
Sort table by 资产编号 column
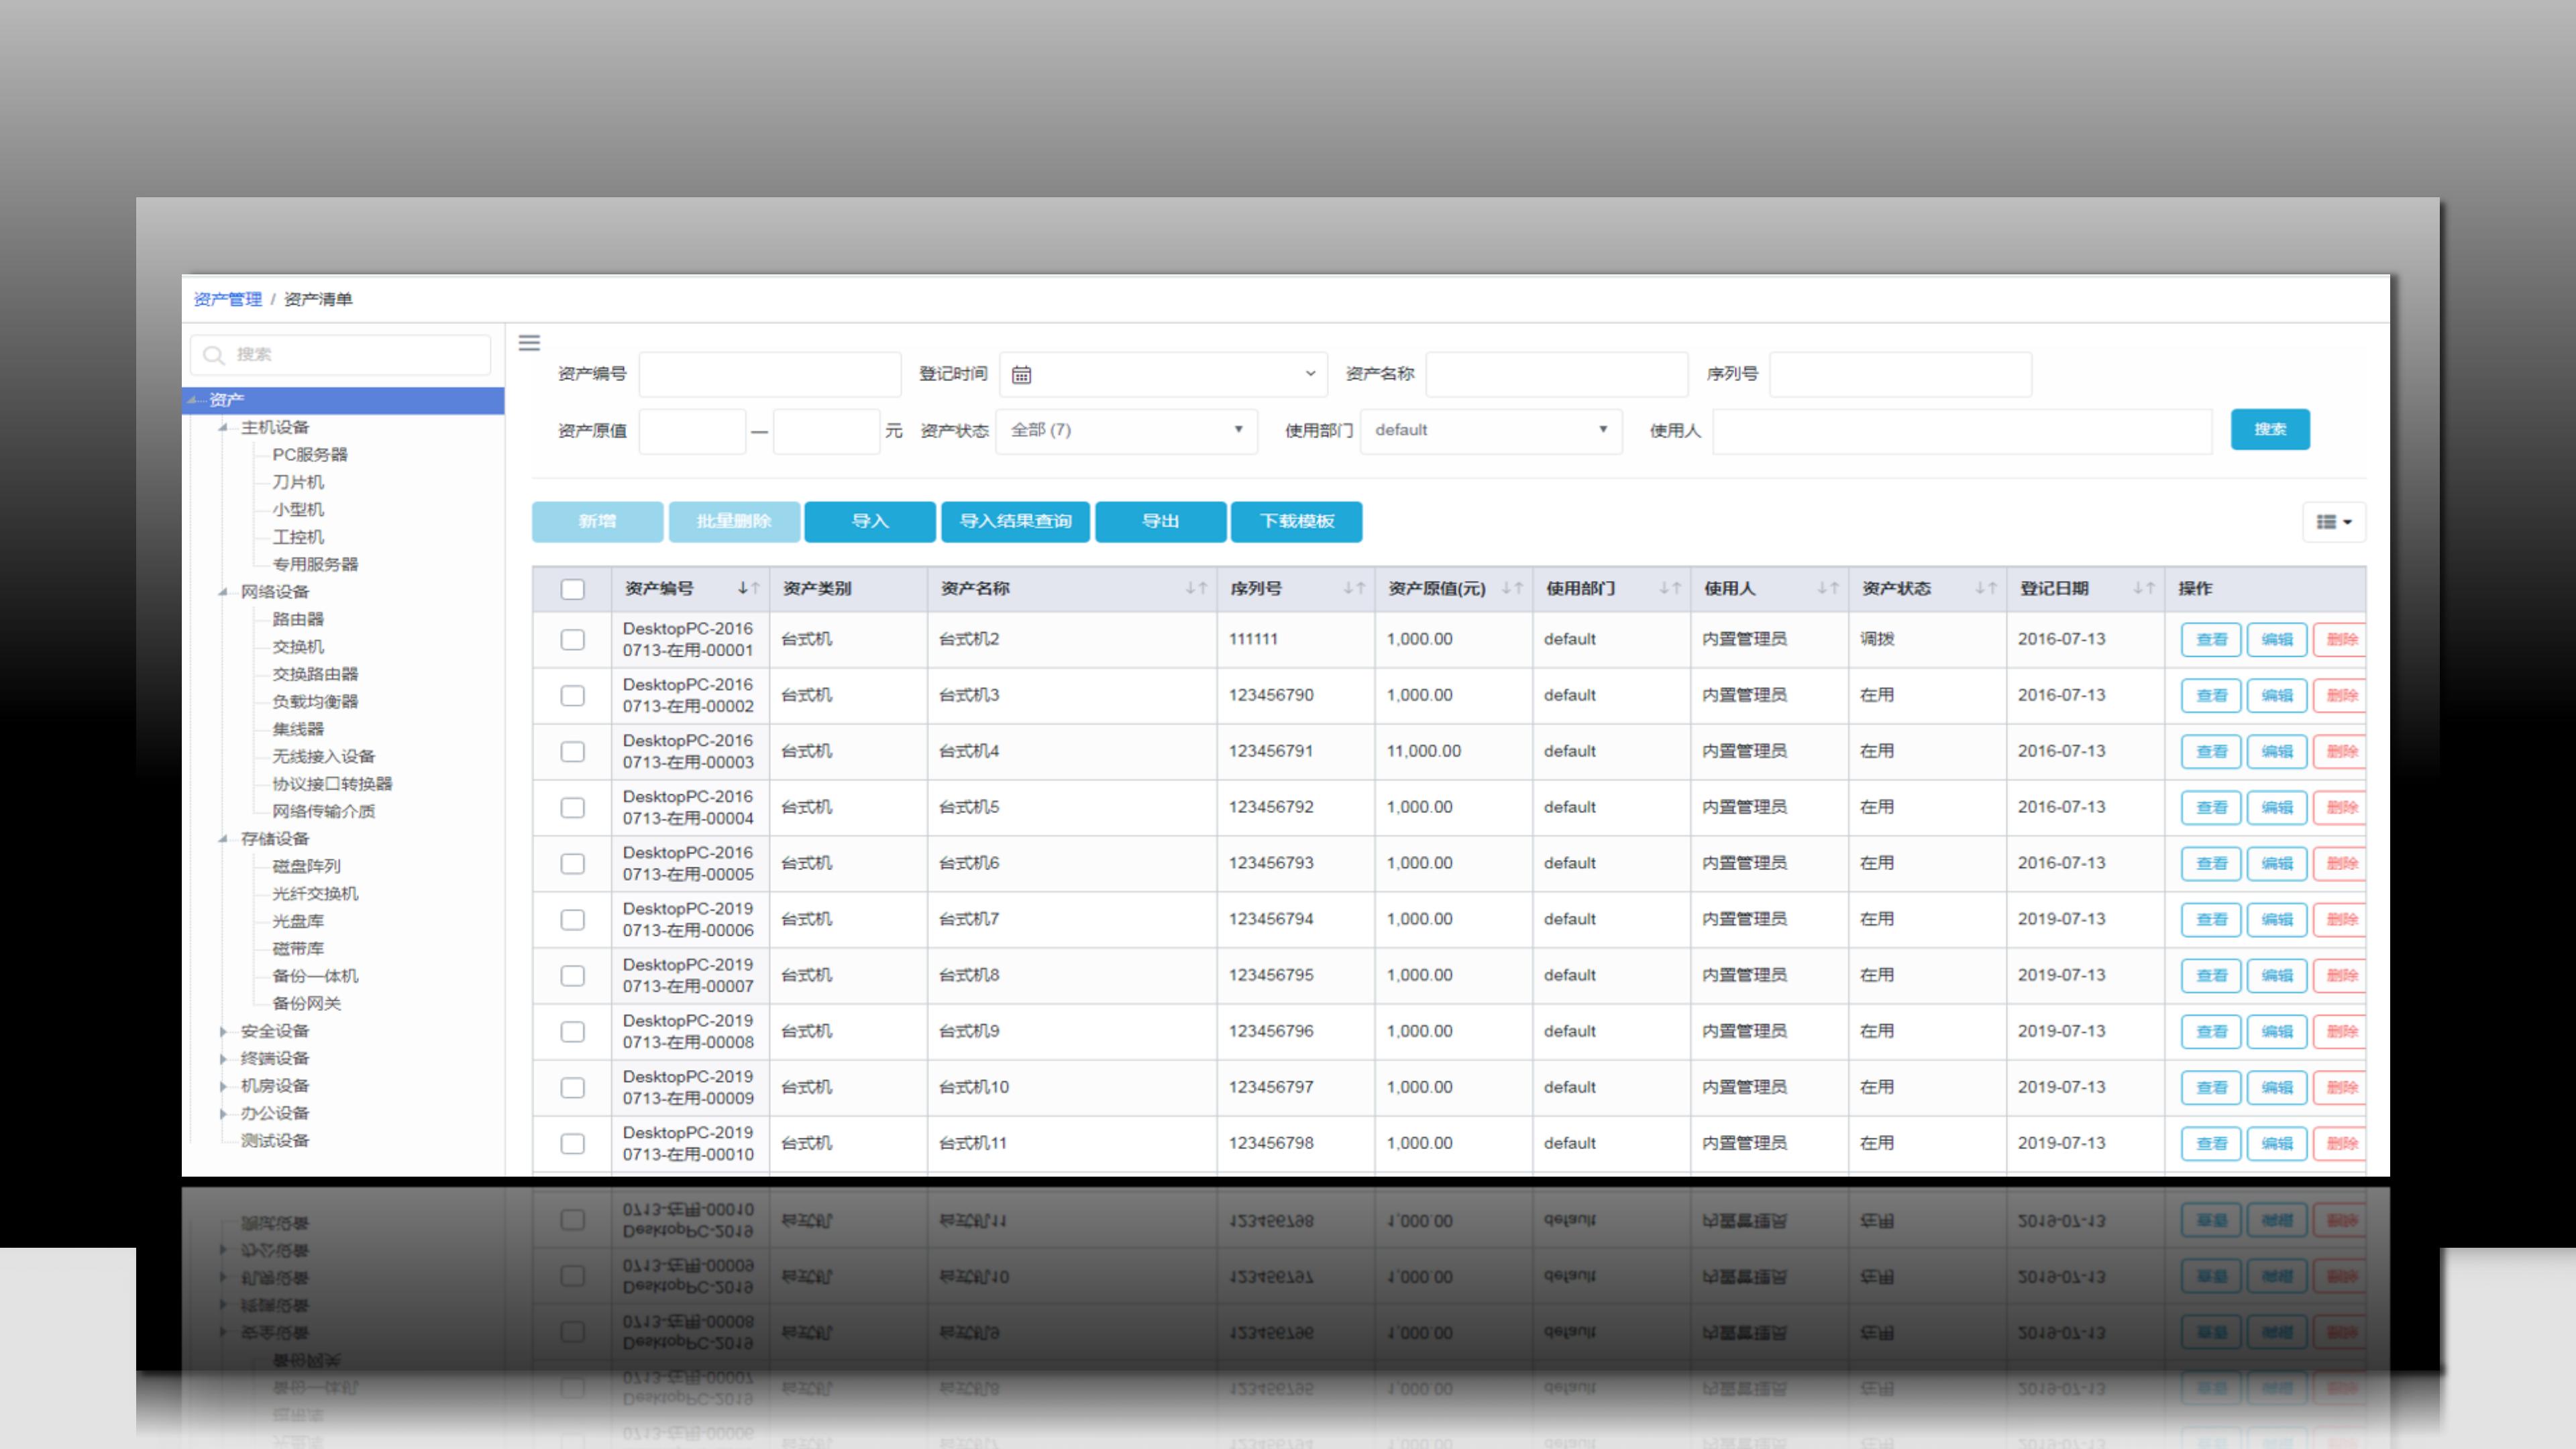(749, 589)
